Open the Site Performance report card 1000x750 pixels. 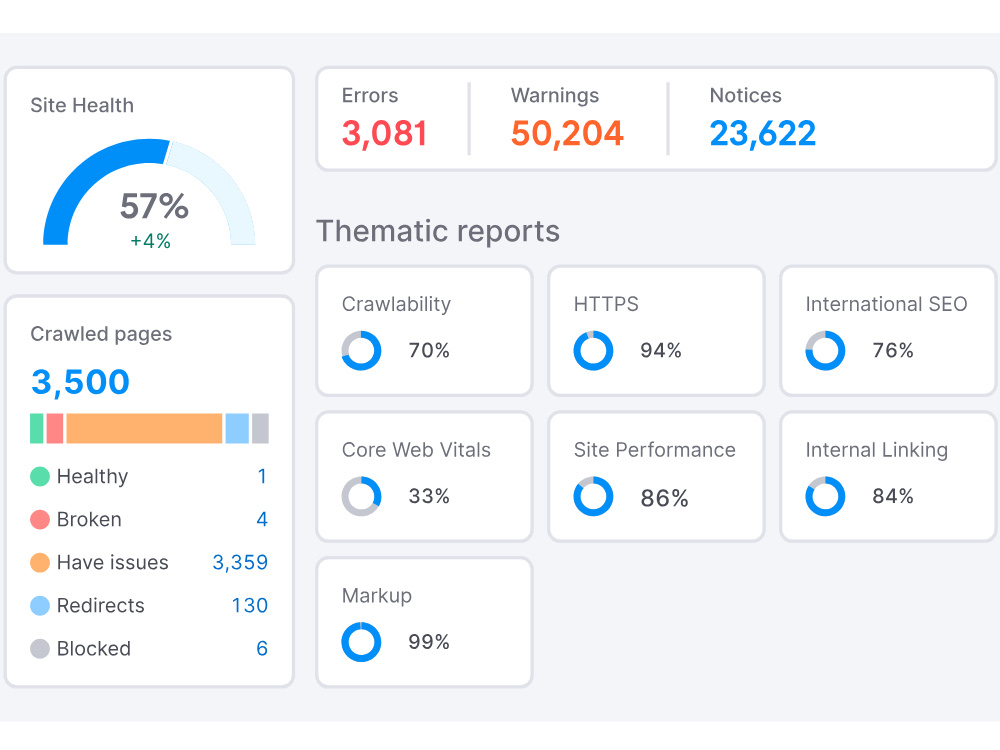[x=656, y=476]
